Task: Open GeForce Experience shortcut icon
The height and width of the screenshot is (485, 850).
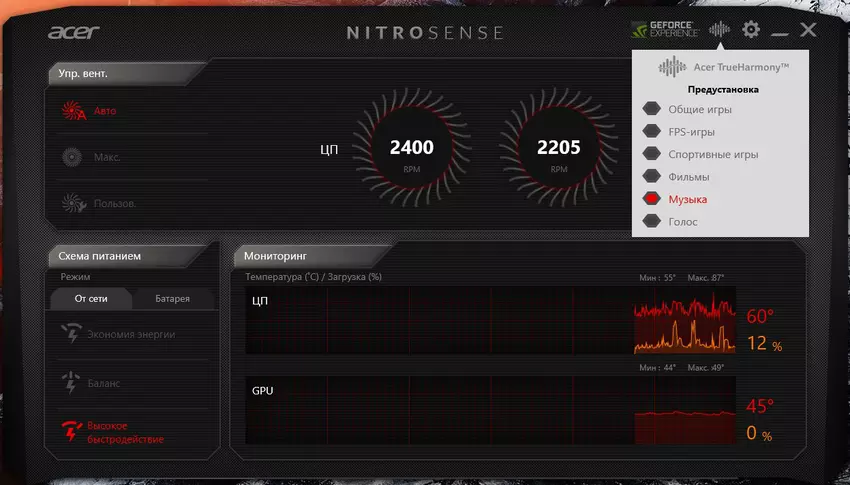Action: click(x=665, y=30)
